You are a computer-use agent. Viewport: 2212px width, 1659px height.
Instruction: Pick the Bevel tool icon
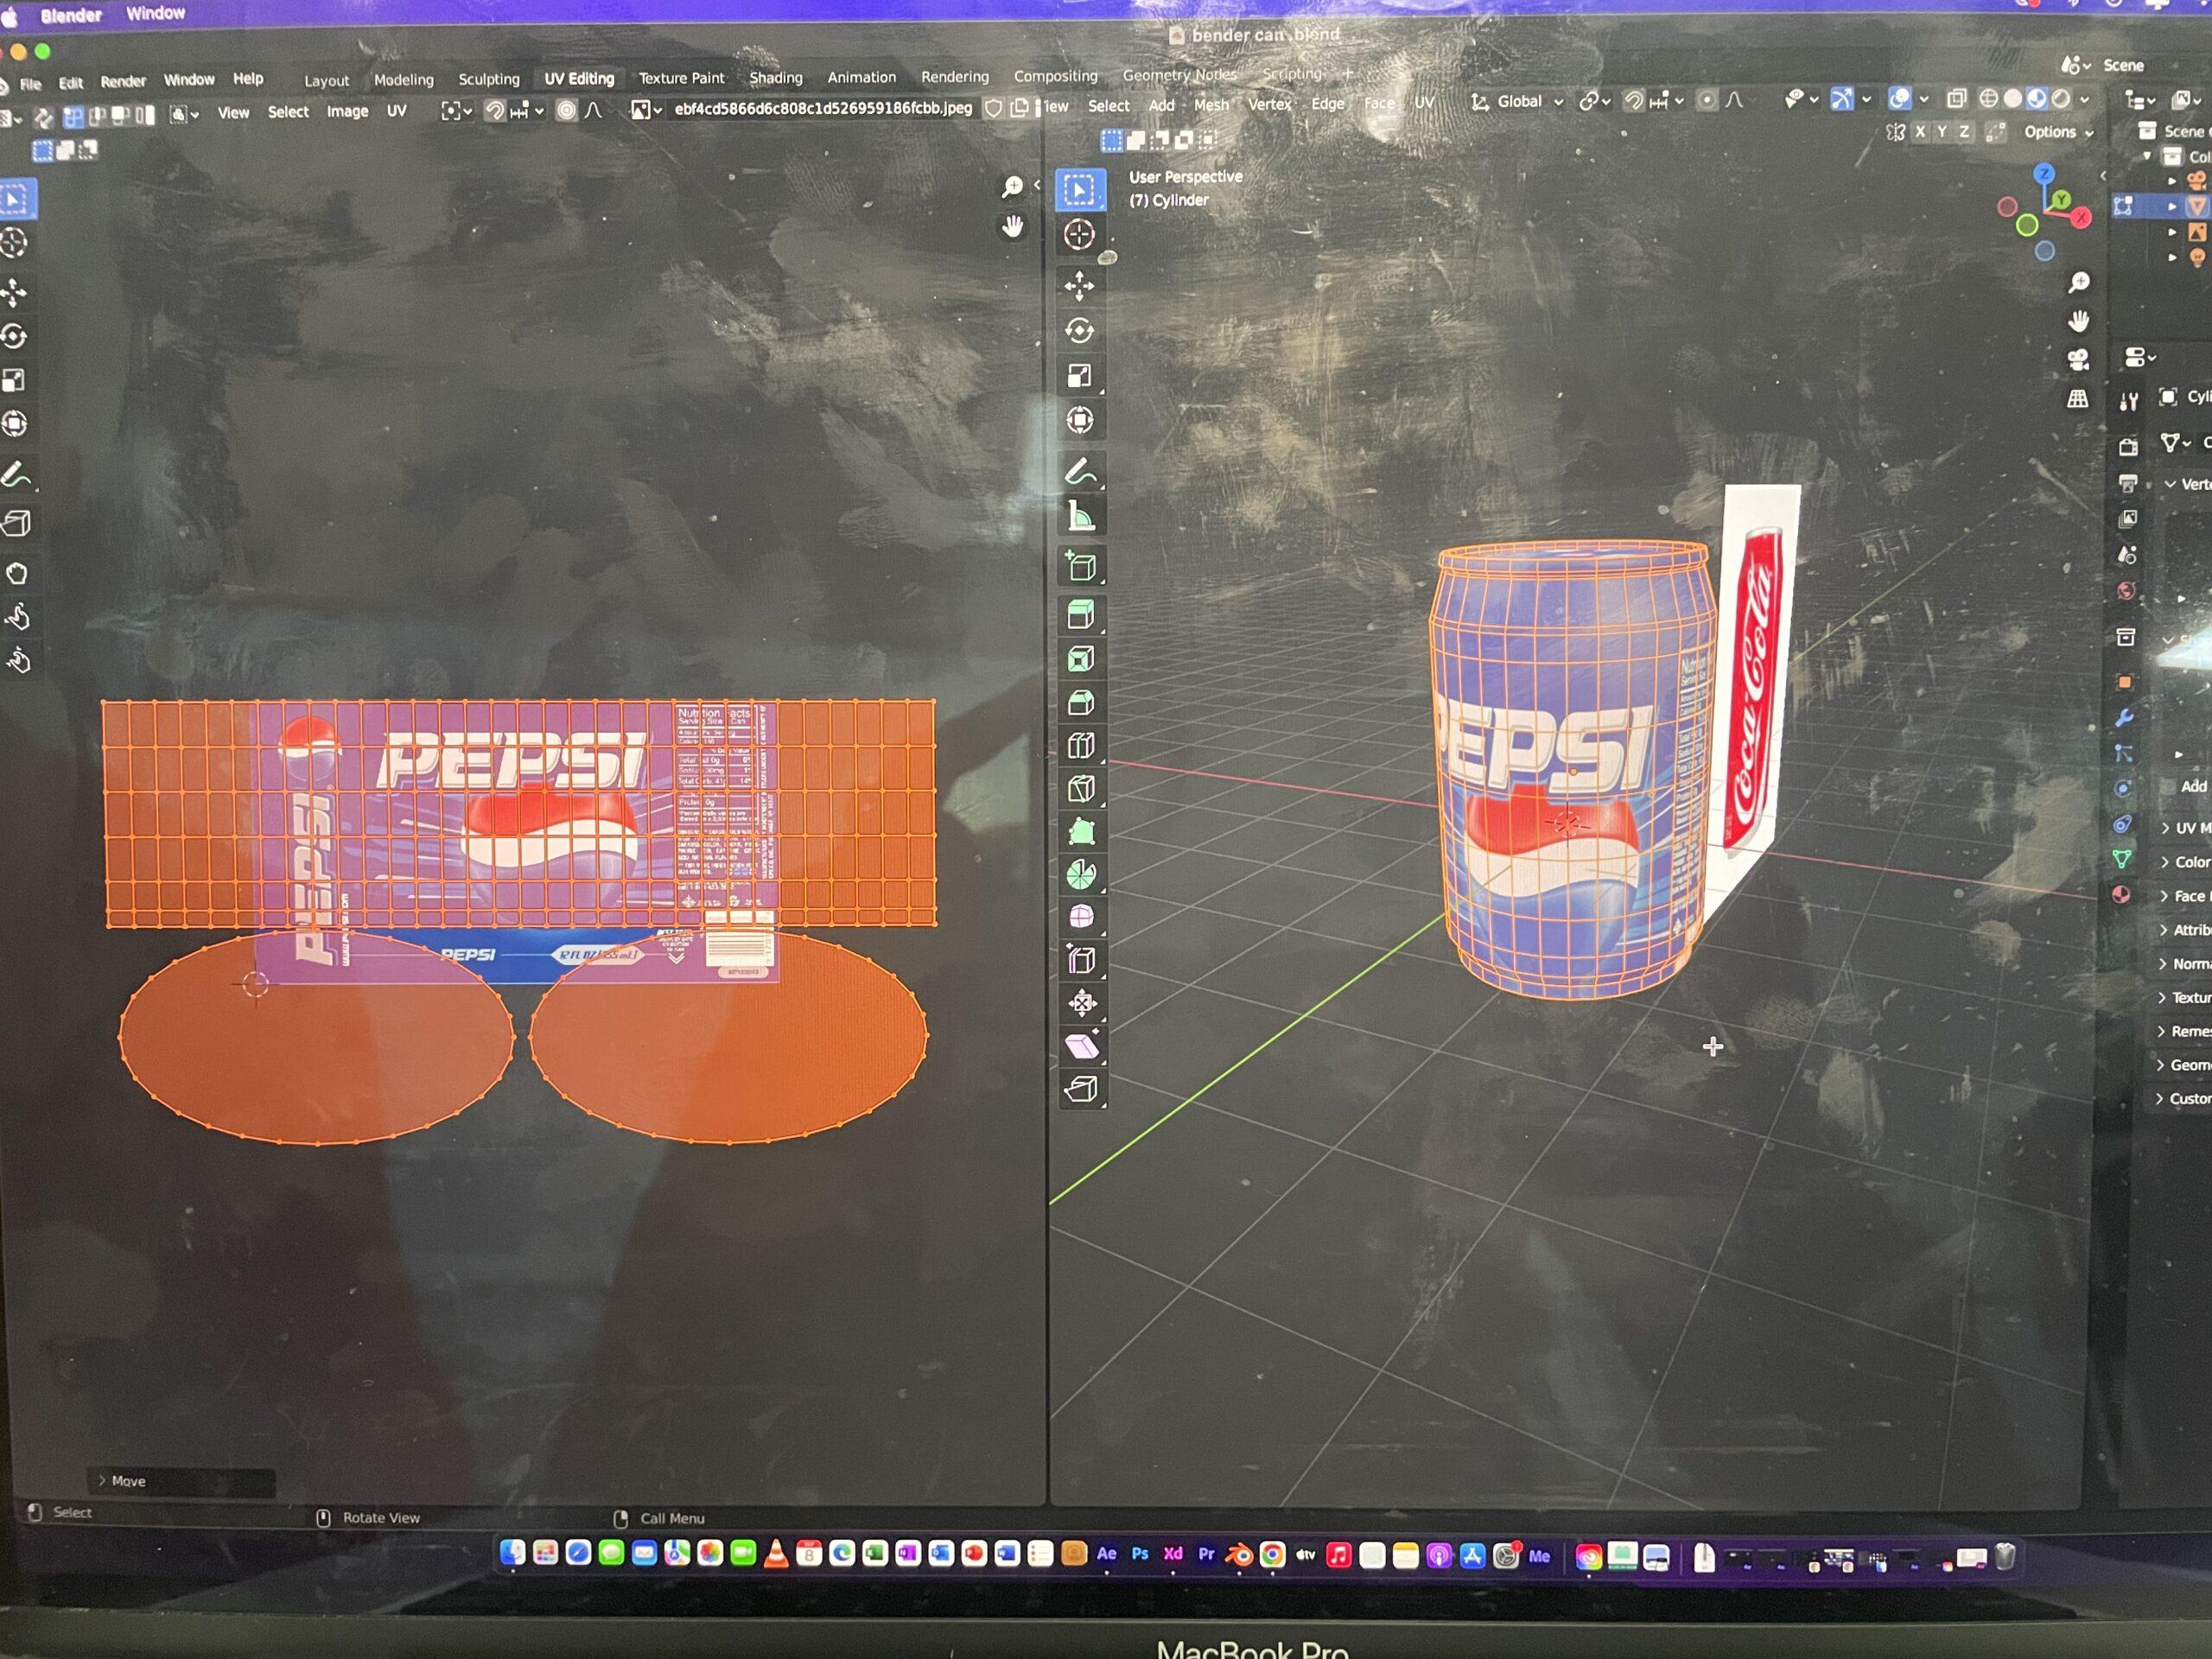coord(1080,702)
